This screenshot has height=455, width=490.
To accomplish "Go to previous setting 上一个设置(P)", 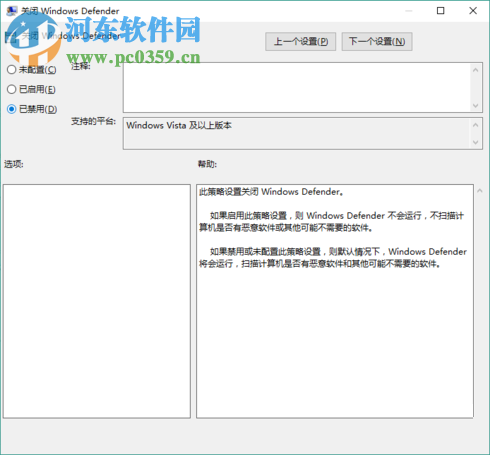I will tap(300, 42).
